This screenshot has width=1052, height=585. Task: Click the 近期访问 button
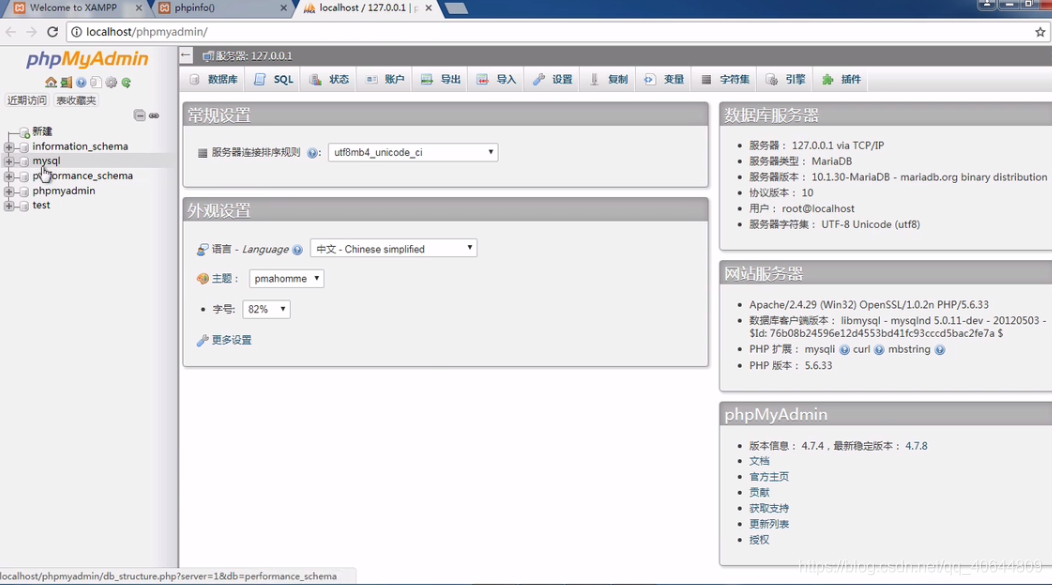point(27,101)
